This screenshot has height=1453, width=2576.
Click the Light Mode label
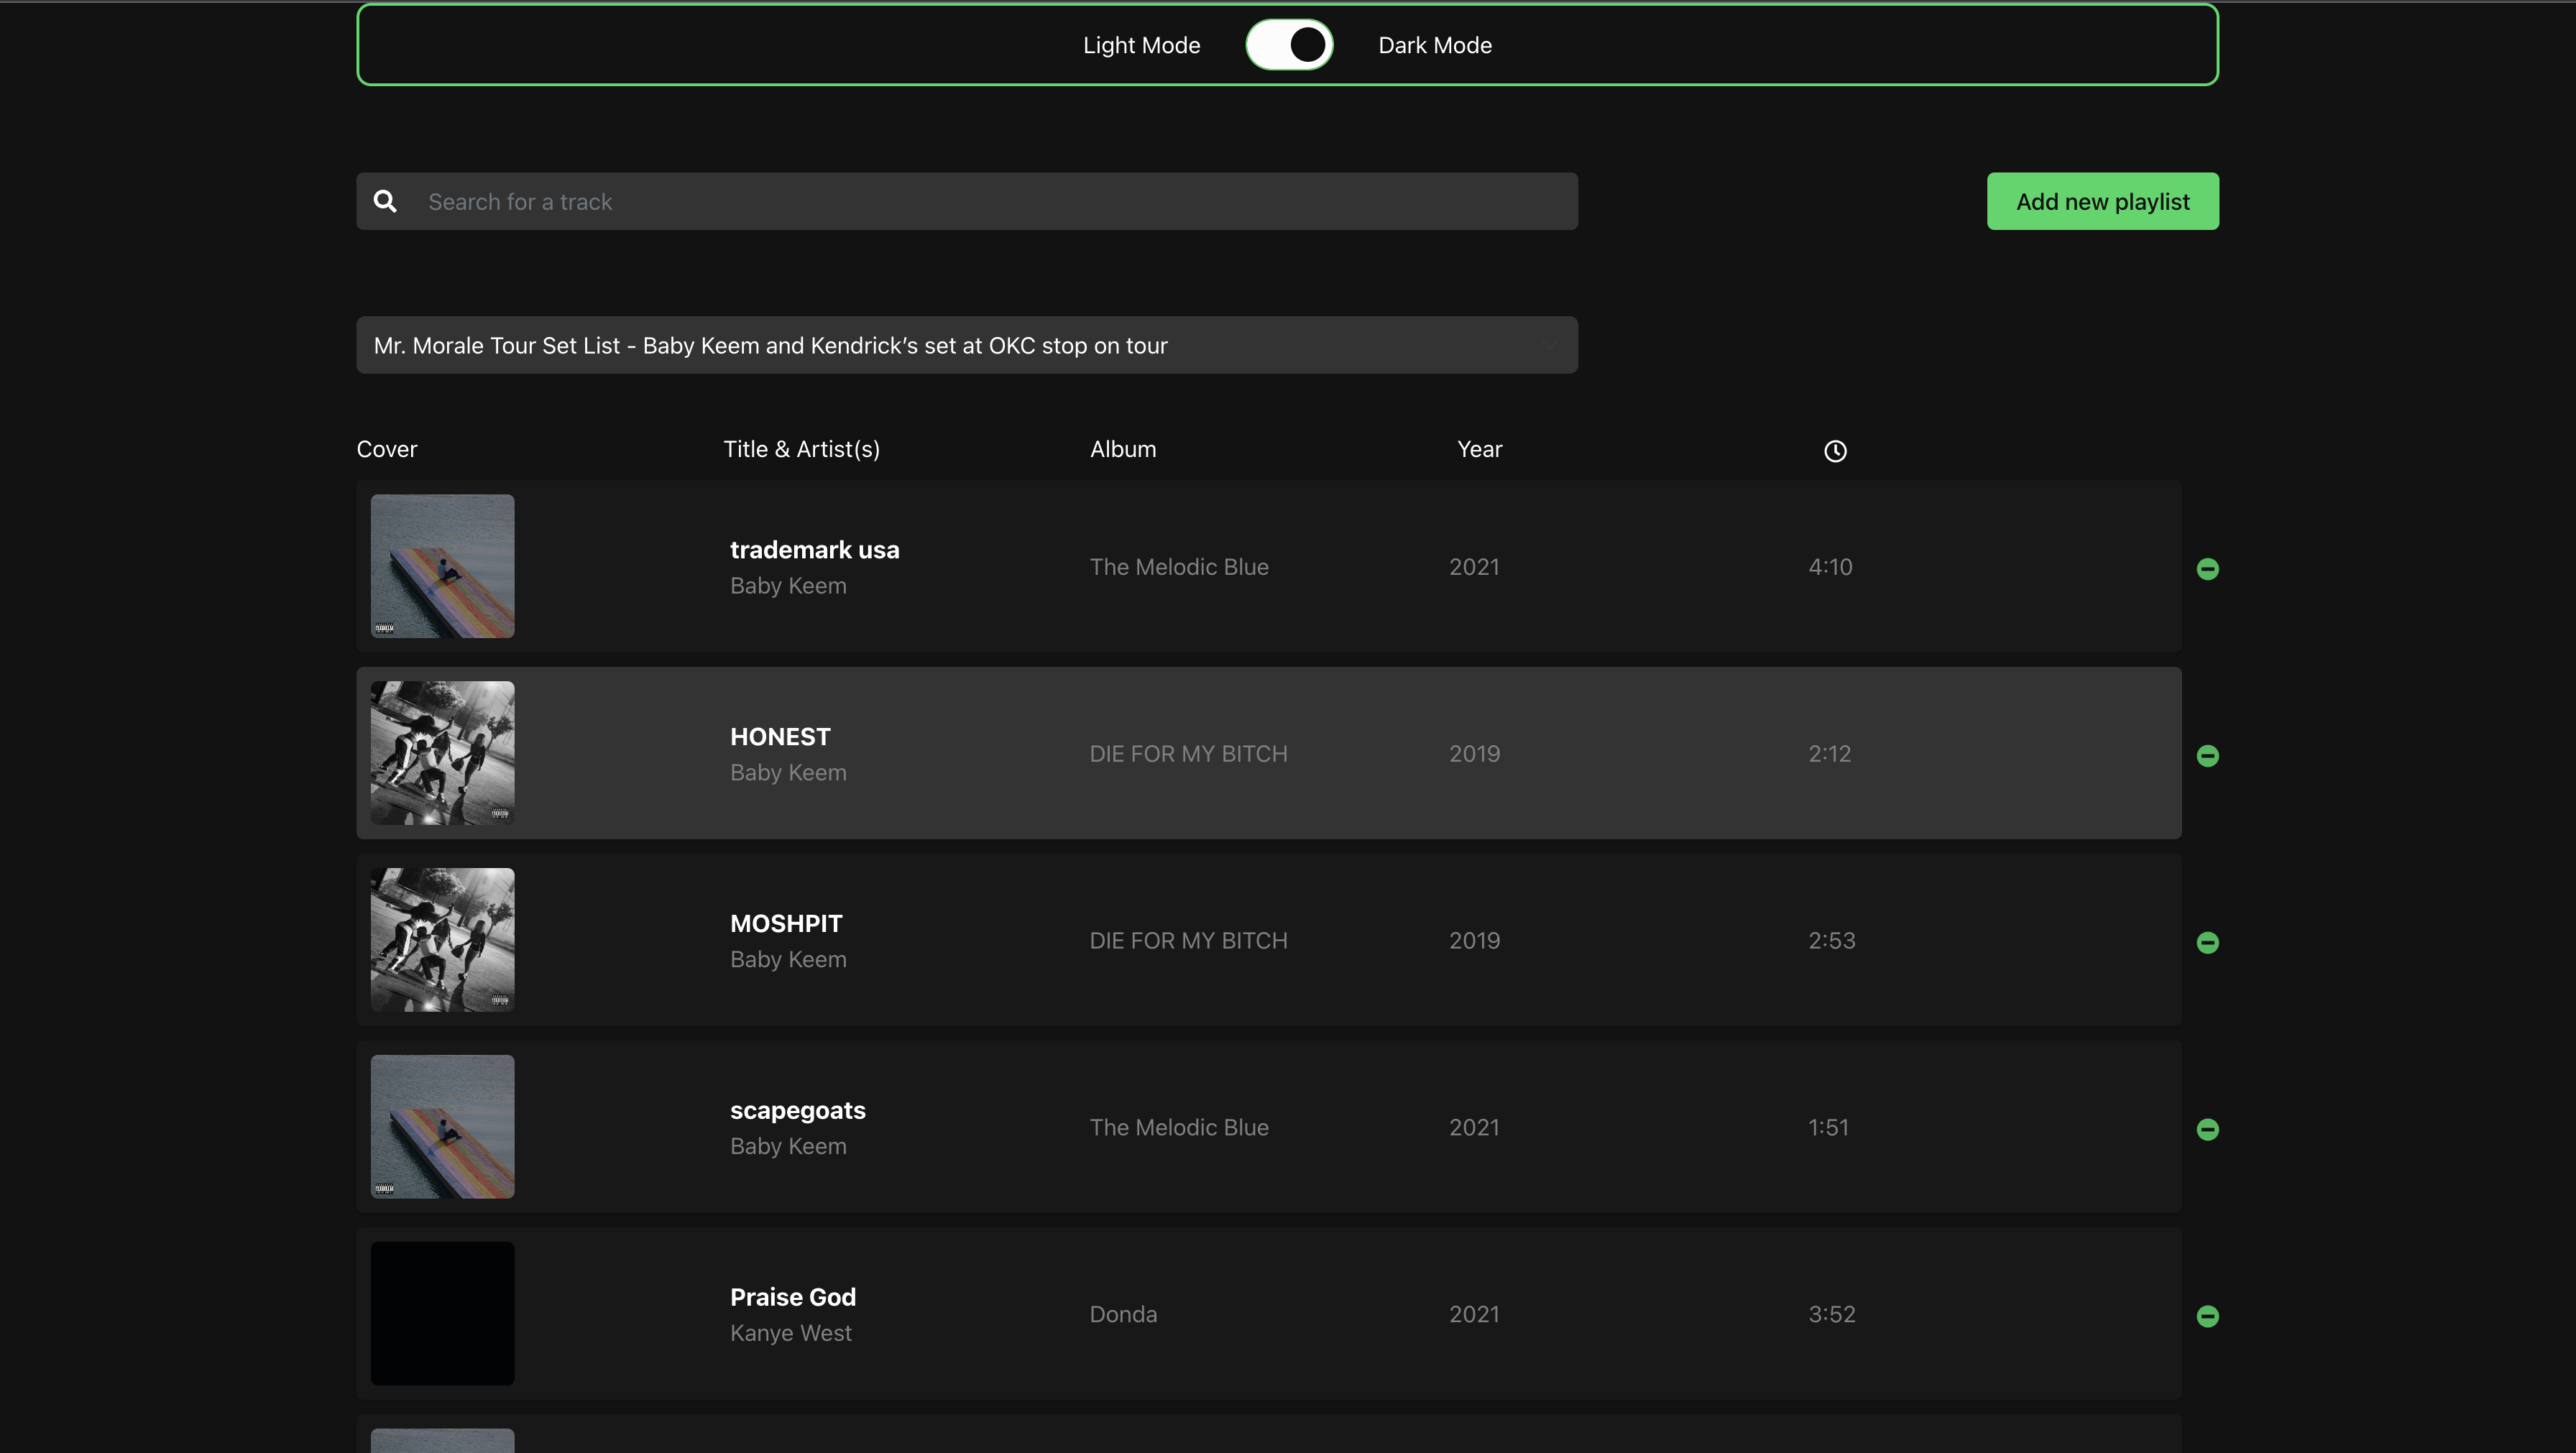1141,44
